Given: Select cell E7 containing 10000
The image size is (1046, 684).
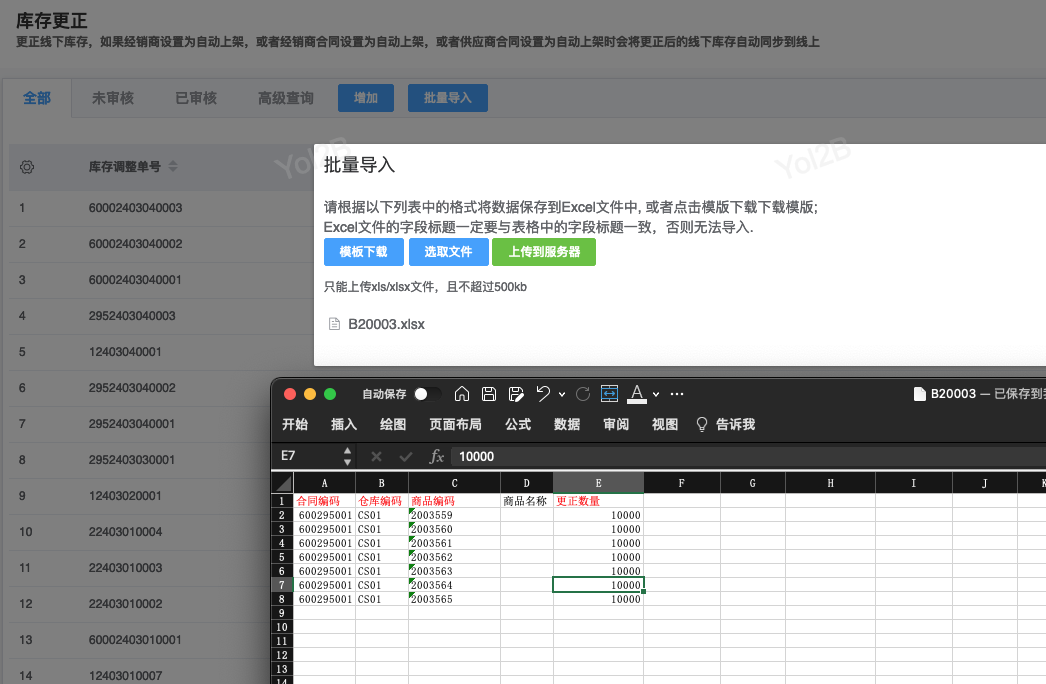Looking at the screenshot, I should click(598, 585).
